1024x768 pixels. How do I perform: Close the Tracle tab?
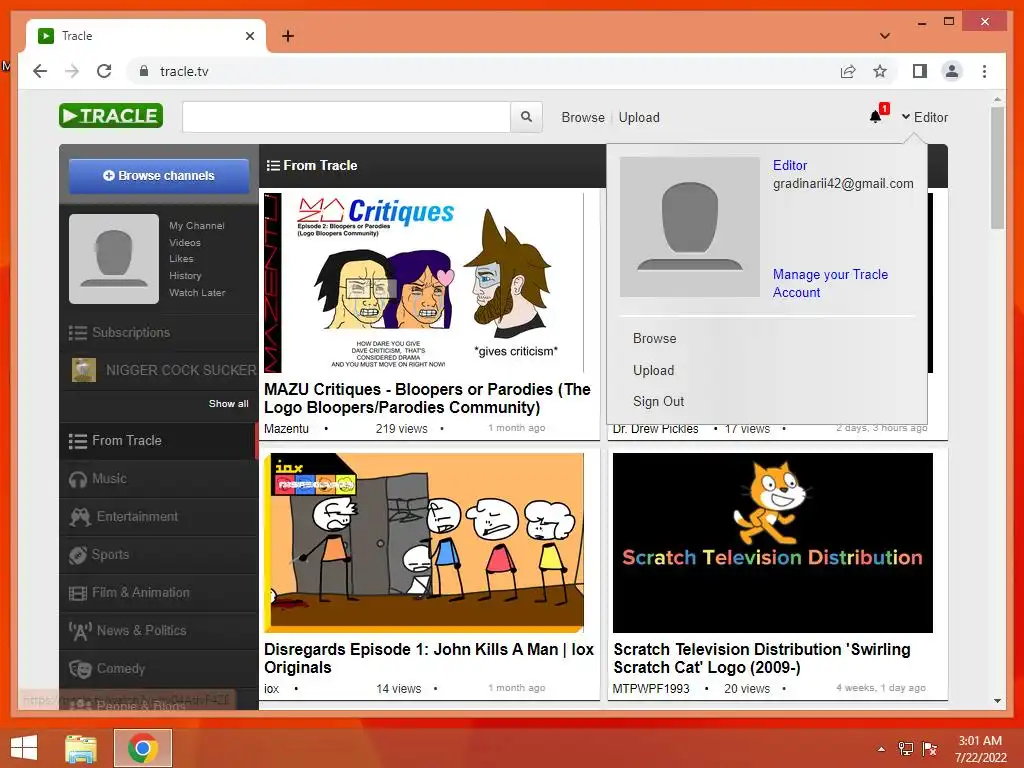[x=249, y=36]
